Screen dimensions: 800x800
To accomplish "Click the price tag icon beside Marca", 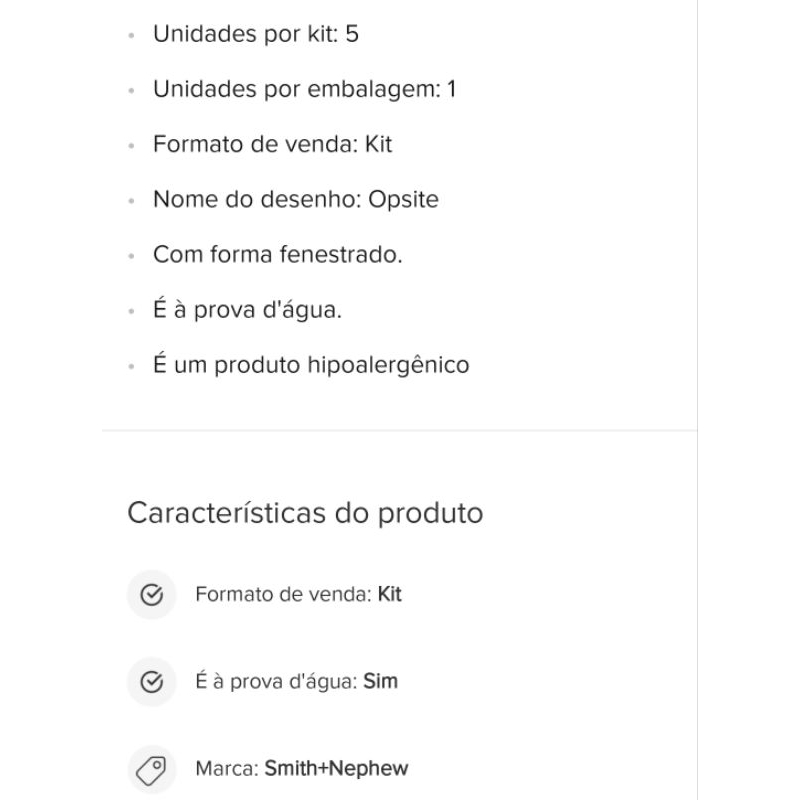I will point(152,769).
